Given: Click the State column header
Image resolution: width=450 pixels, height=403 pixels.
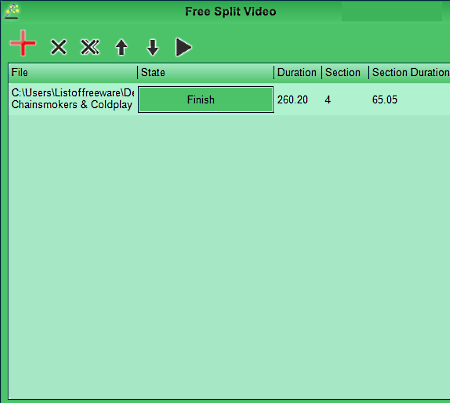Looking at the screenshot, I should click(205, 72).
